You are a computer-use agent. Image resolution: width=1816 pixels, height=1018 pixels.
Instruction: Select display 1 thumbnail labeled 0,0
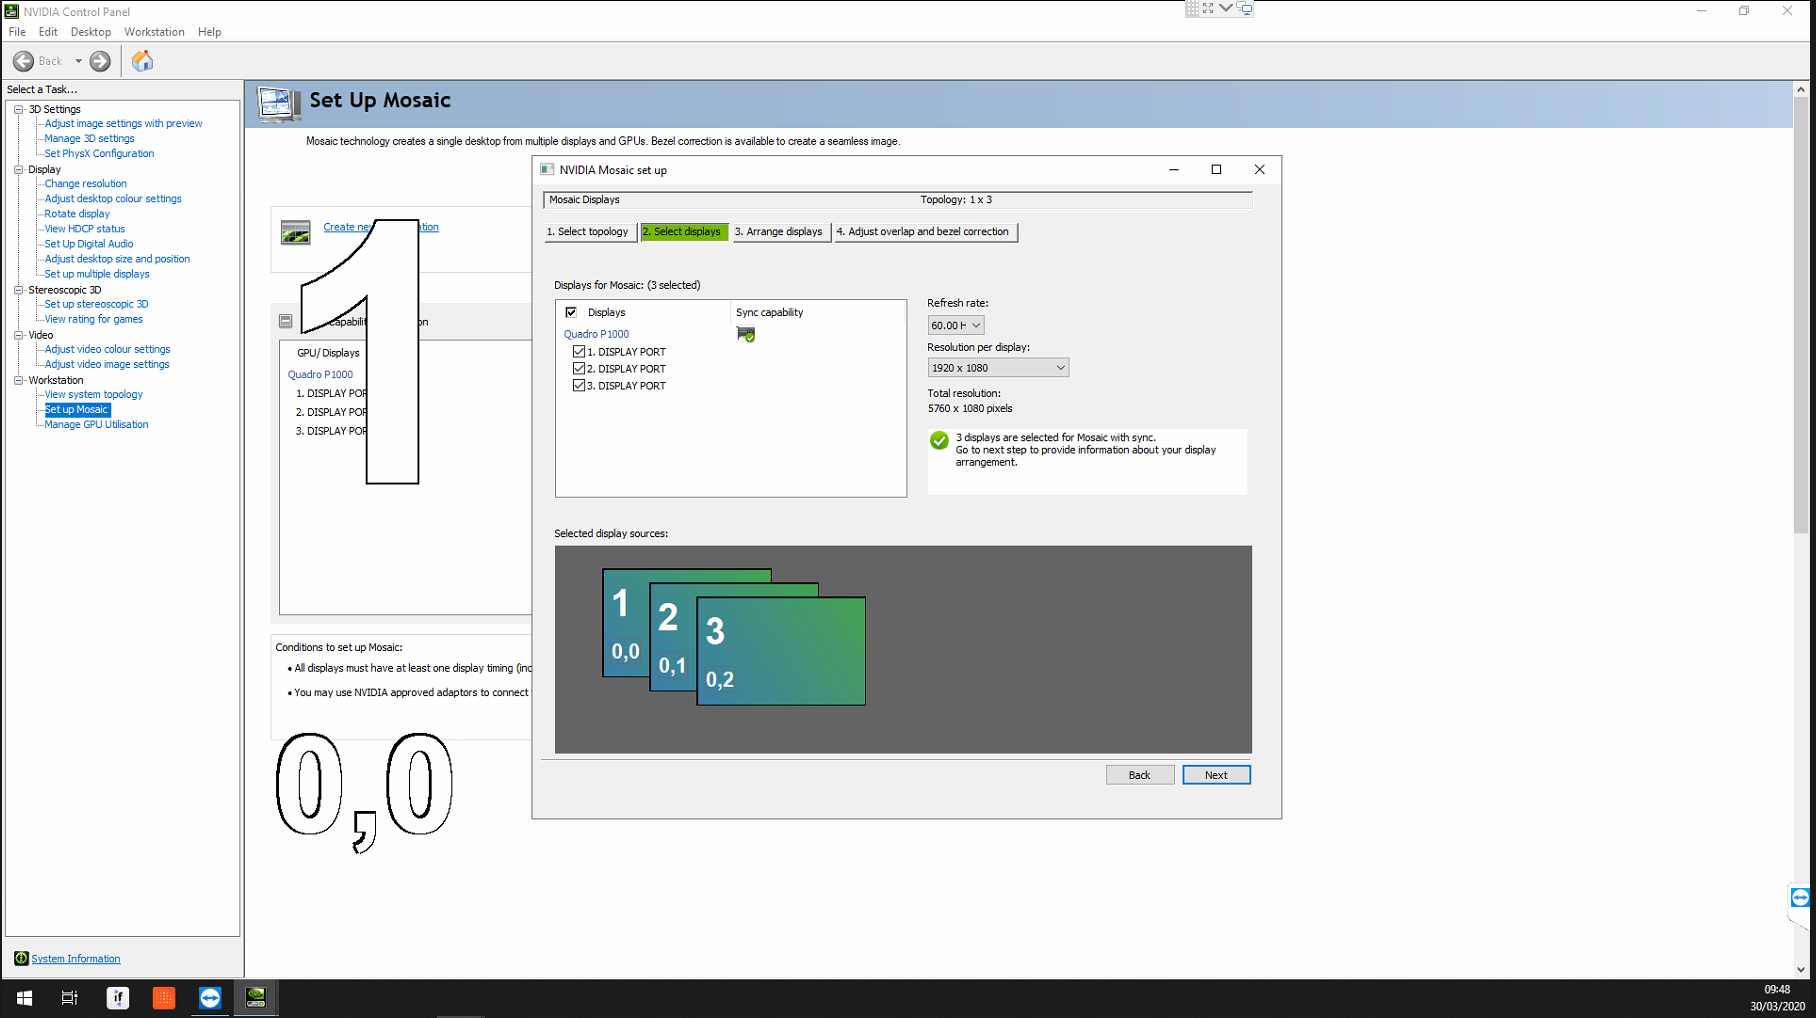tap(625, 625)
